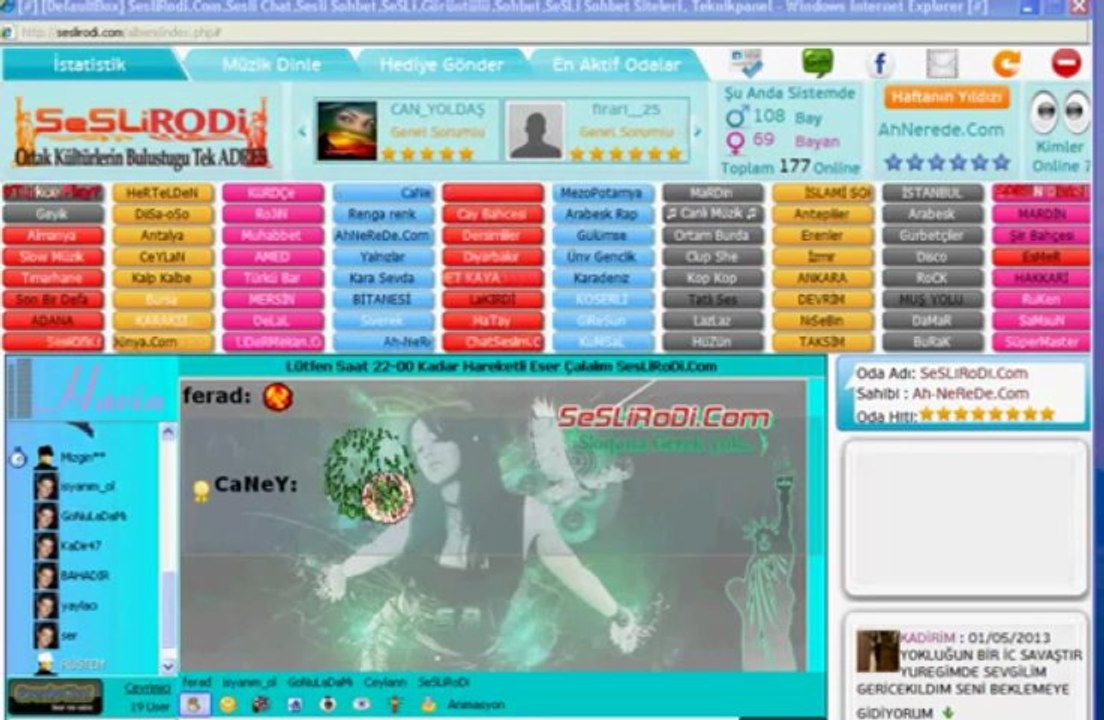Image resolution: width=1104 pixels, height=720 pixels.
Task: Open the En Aktif Odalar tab
Action: (x=616, y=65)
